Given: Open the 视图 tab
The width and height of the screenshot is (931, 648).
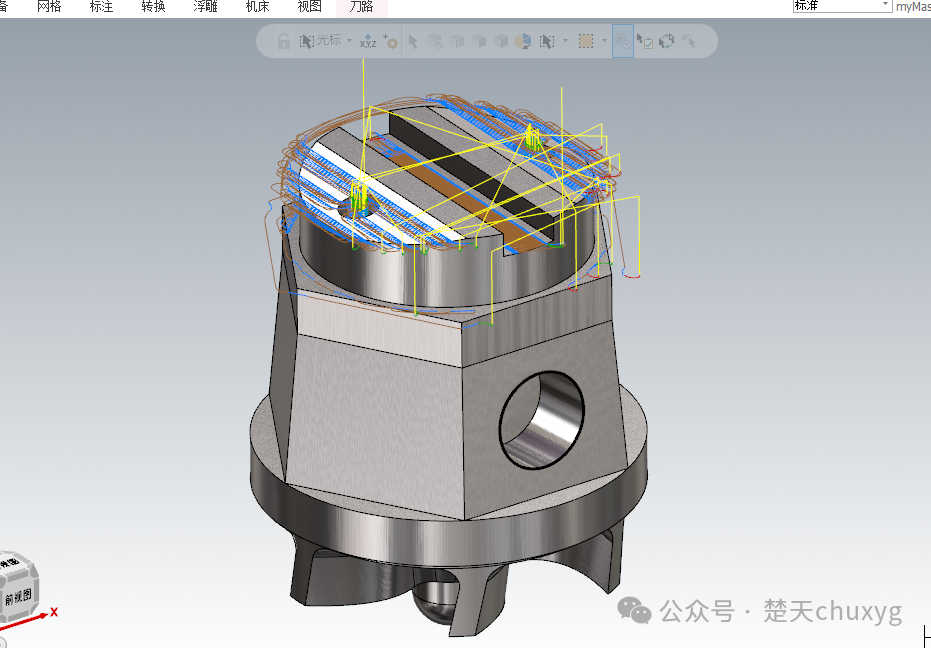Looking at the screenshot, I should pyautogui.click(x=309, y=7).
